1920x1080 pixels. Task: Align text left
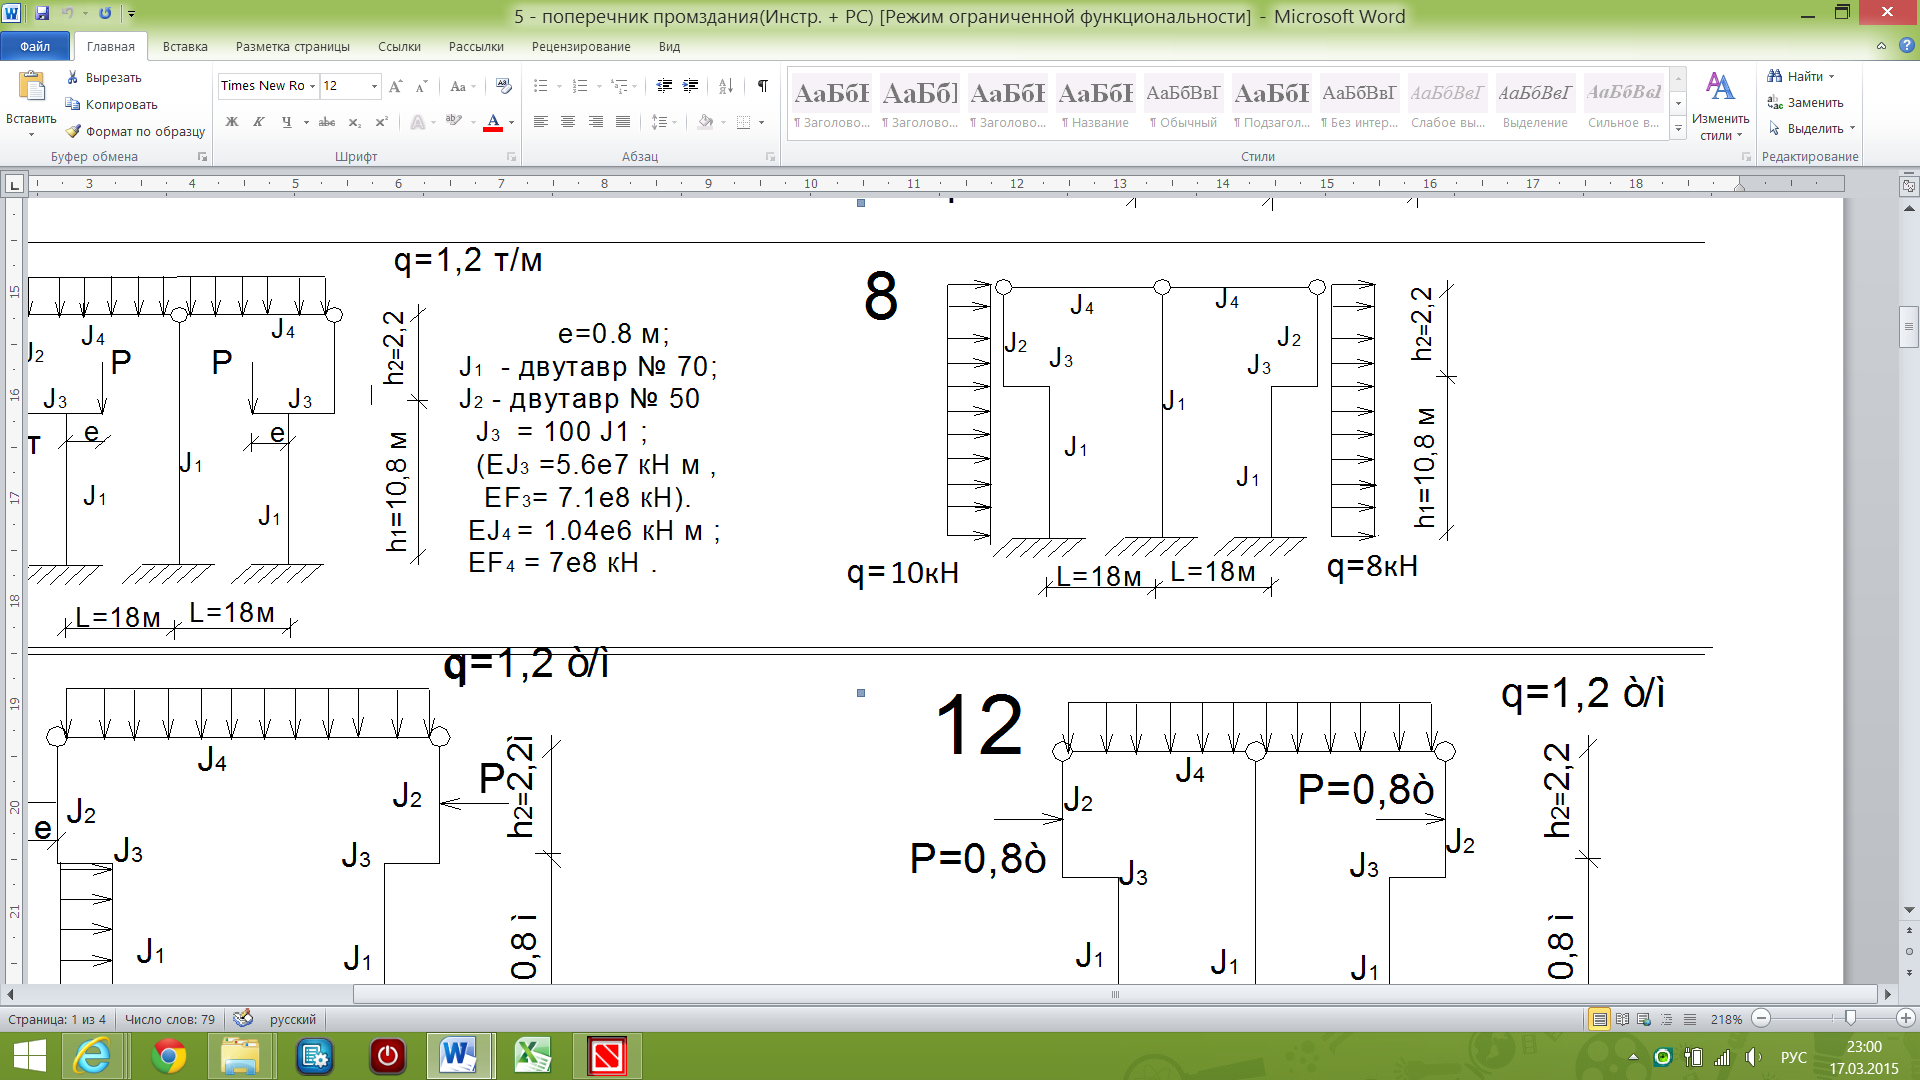pyautogui.click(x=541, y=122)
